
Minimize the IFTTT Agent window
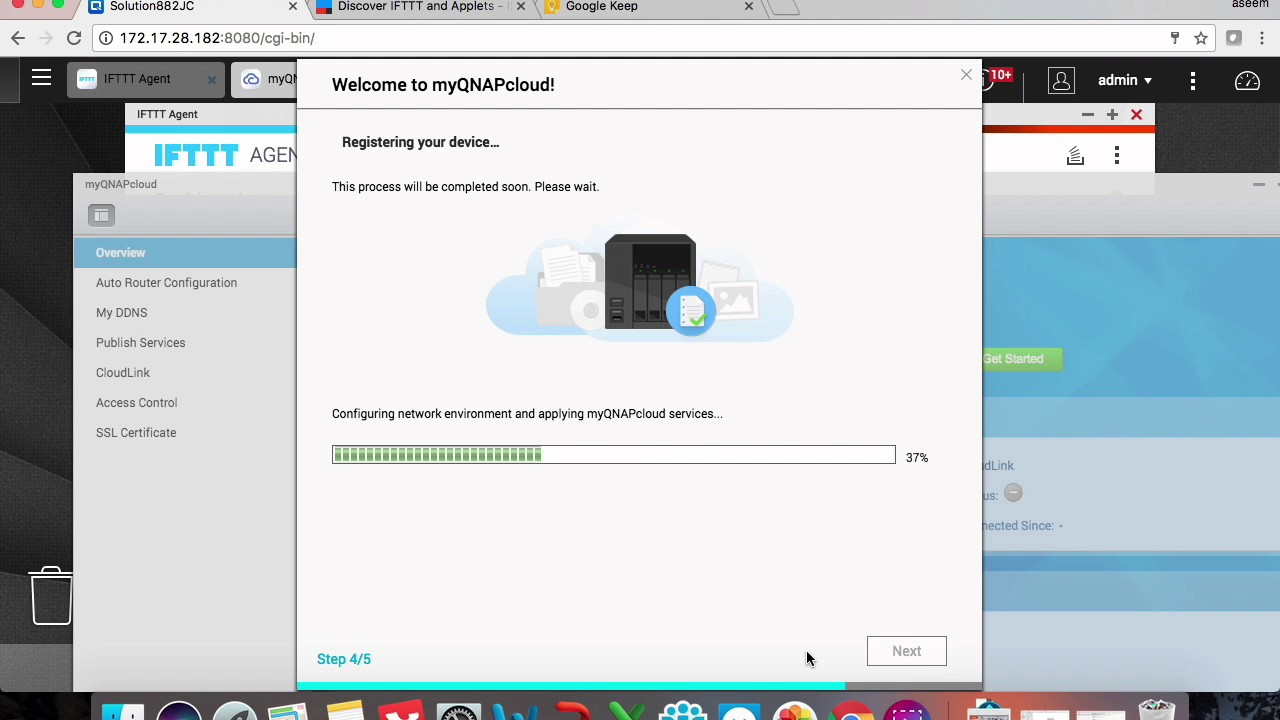[x=1088, y=115]
